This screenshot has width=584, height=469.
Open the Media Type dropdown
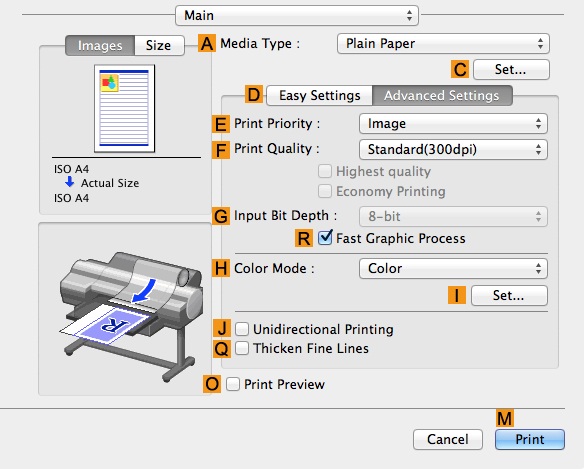pyautogui.click(x=443, y=44)
